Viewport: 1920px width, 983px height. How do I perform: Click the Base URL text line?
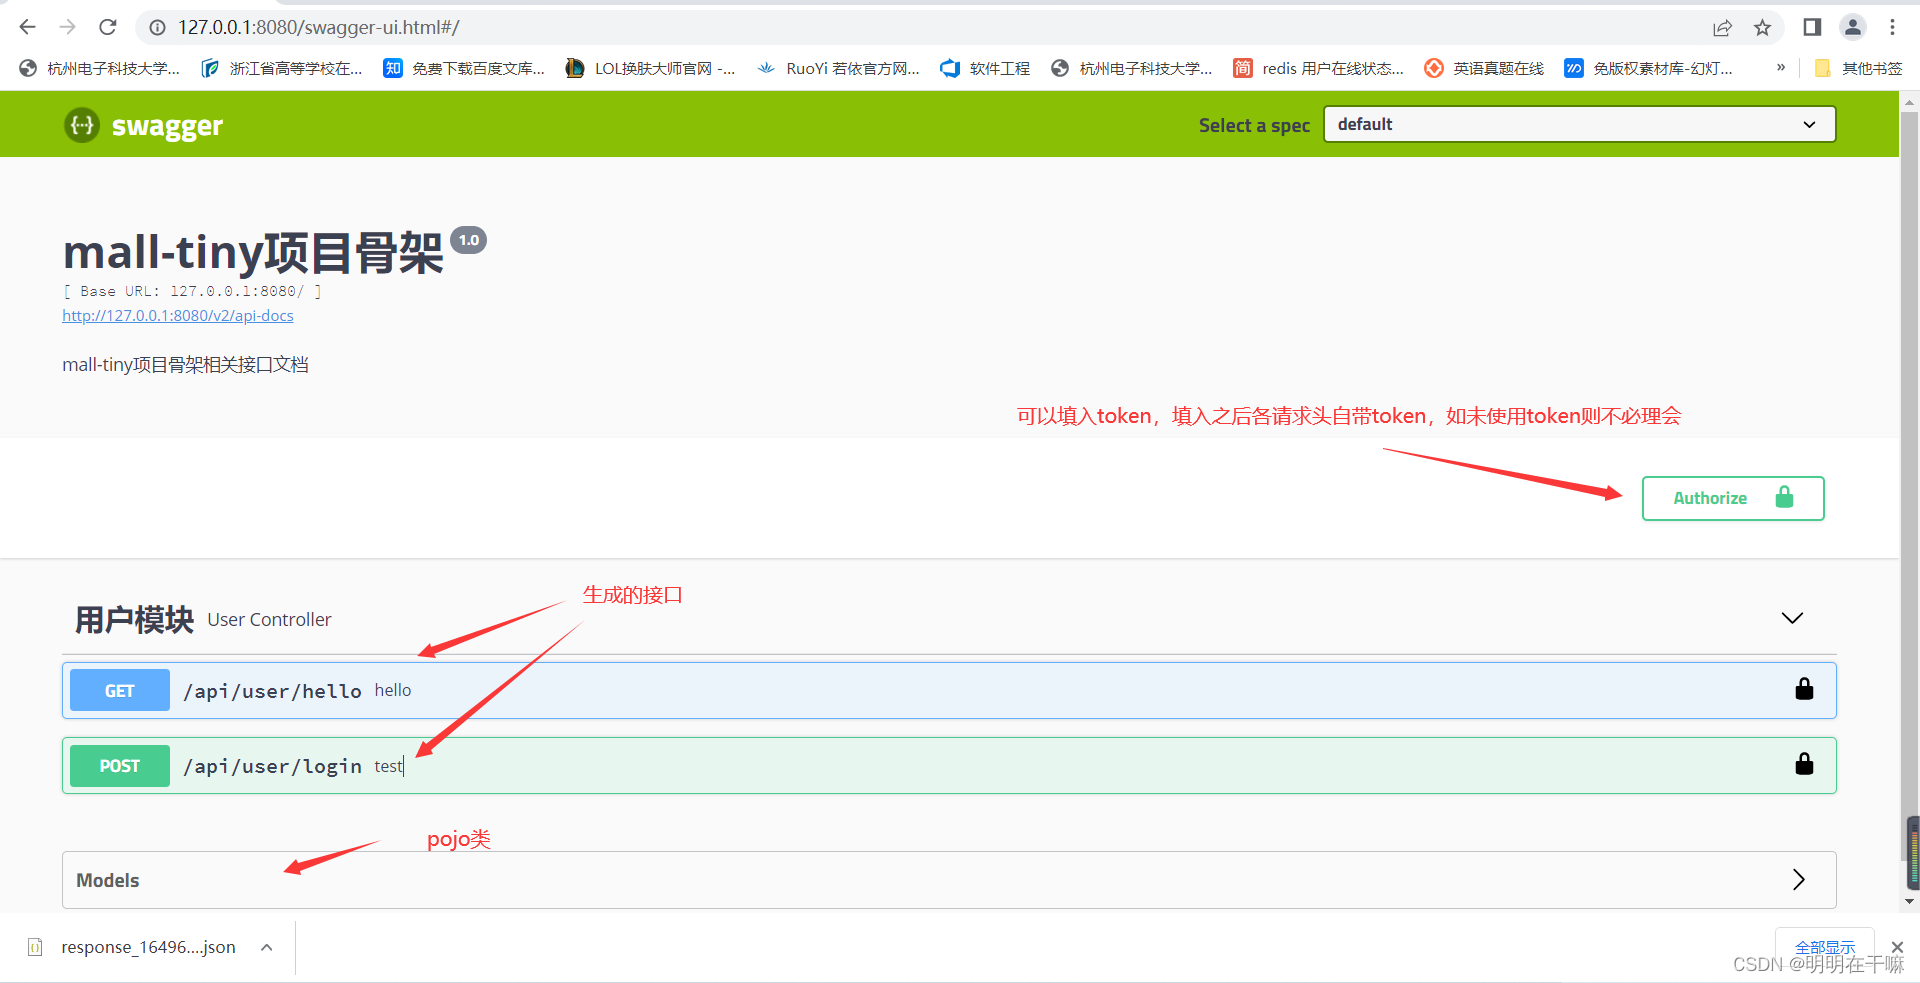(x=192, y=291)
